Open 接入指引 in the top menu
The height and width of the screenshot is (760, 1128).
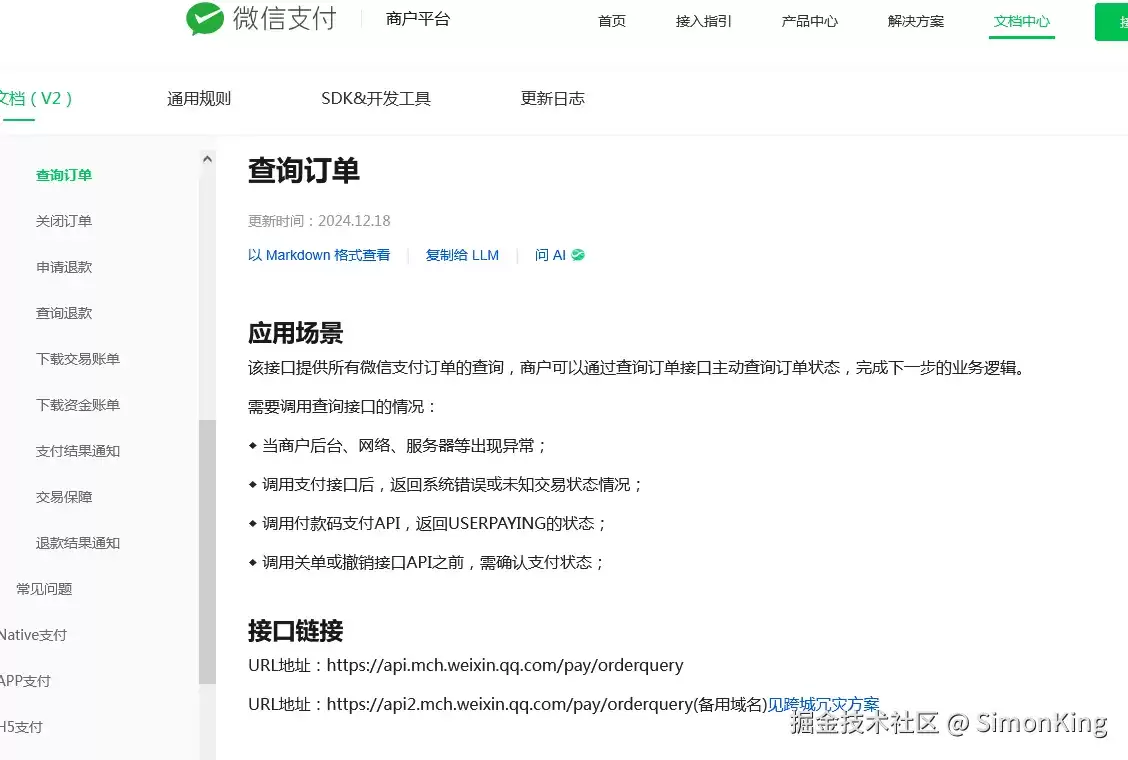[x=704, y=21]
